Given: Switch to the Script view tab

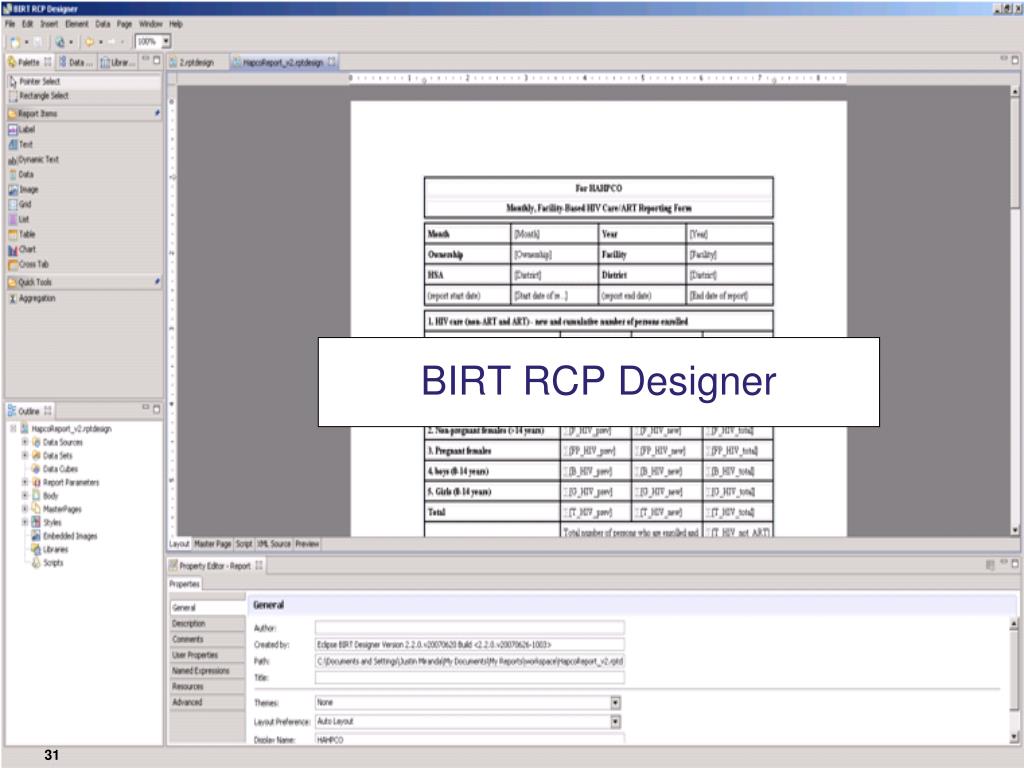Looking at the screenshot, I should (x=244, y=544).
